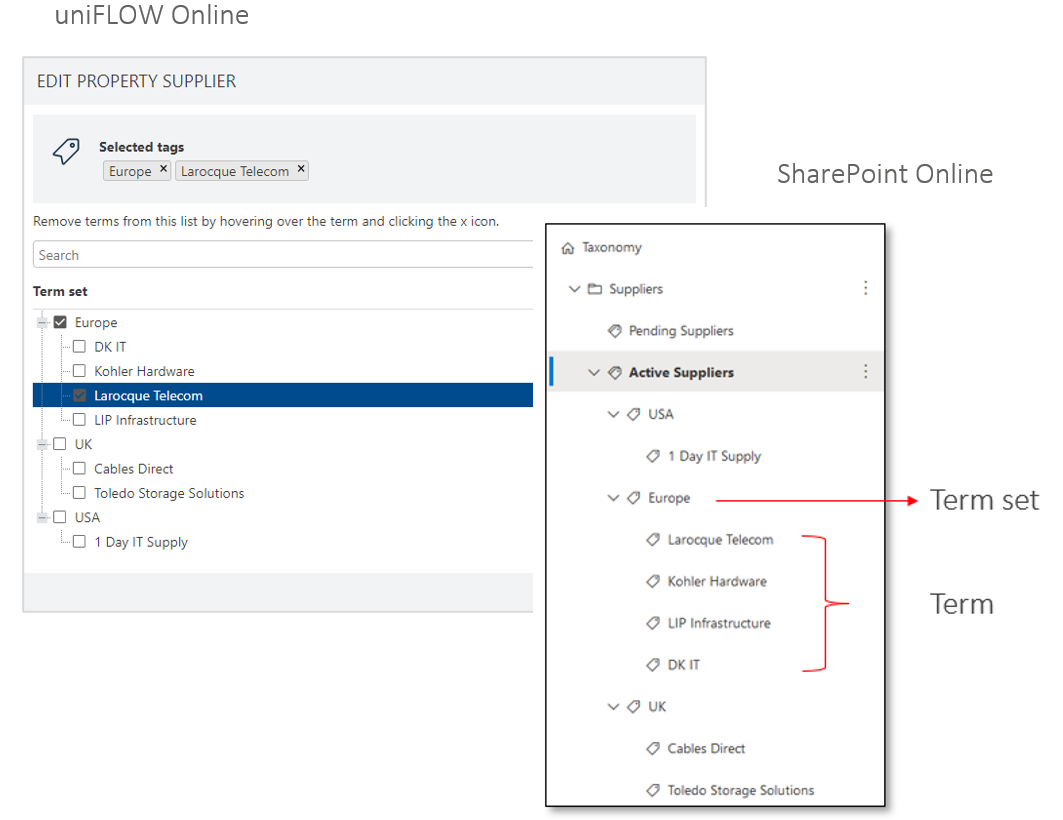Select Toledo Storage Solutions term in SharePoint

[x=741, y=790]
